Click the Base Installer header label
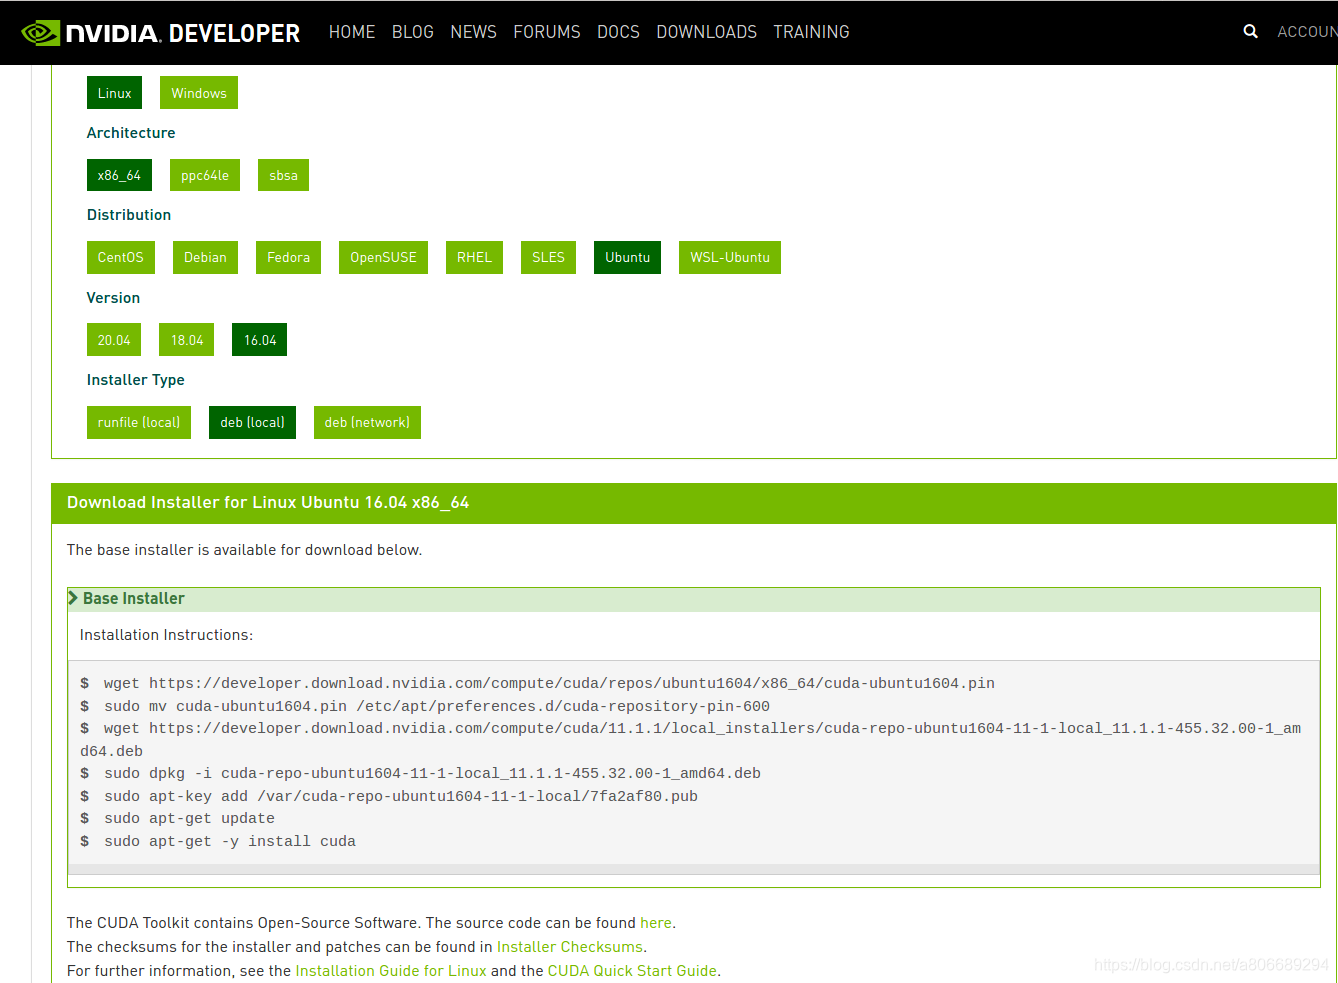 pos(134,598)
